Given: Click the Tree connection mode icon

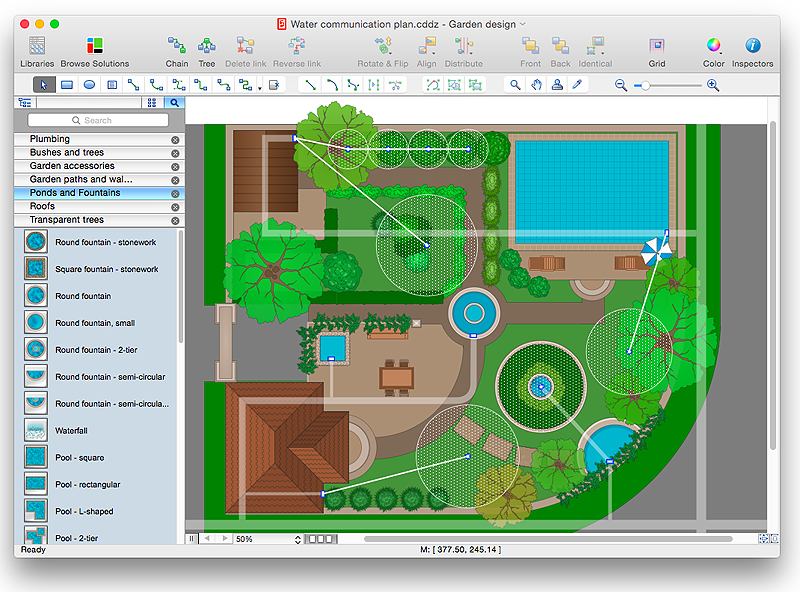Looking at the screenshot, I should [x=207, y=46].
